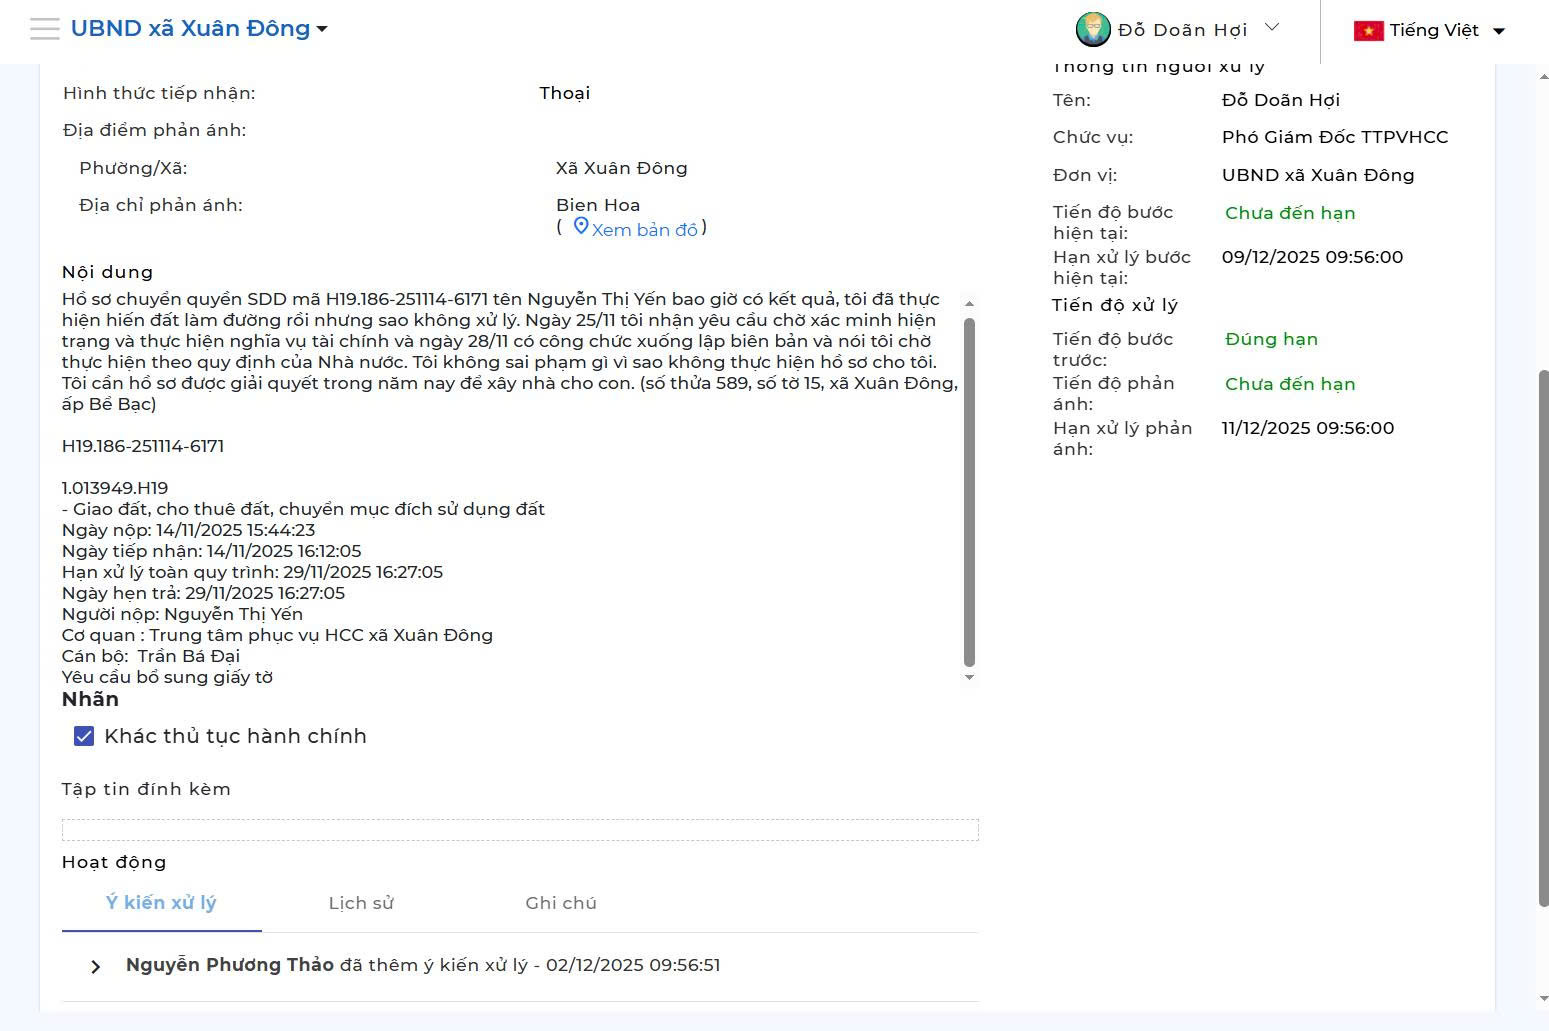Image resolution: width=1549 pixels, height=1031 pixels.
Task: Click the Bien Hoa address text
Action: click(x=598, y=205)
